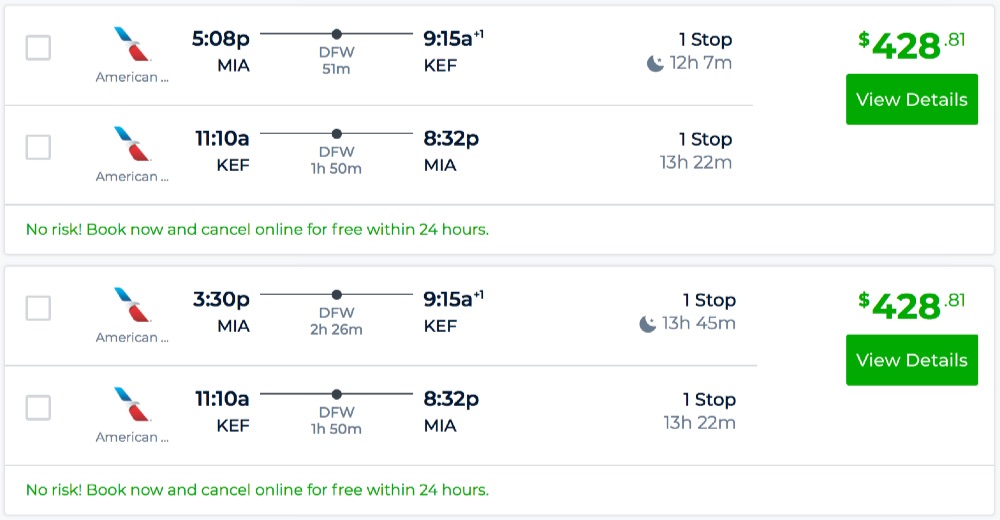Open View Details for the 5:08p itinerary

(911, 99)
